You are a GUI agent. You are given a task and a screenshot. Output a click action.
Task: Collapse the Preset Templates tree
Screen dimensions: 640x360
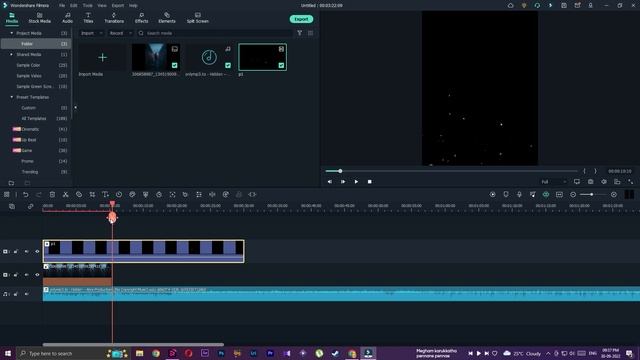click(x=11, y=97)
